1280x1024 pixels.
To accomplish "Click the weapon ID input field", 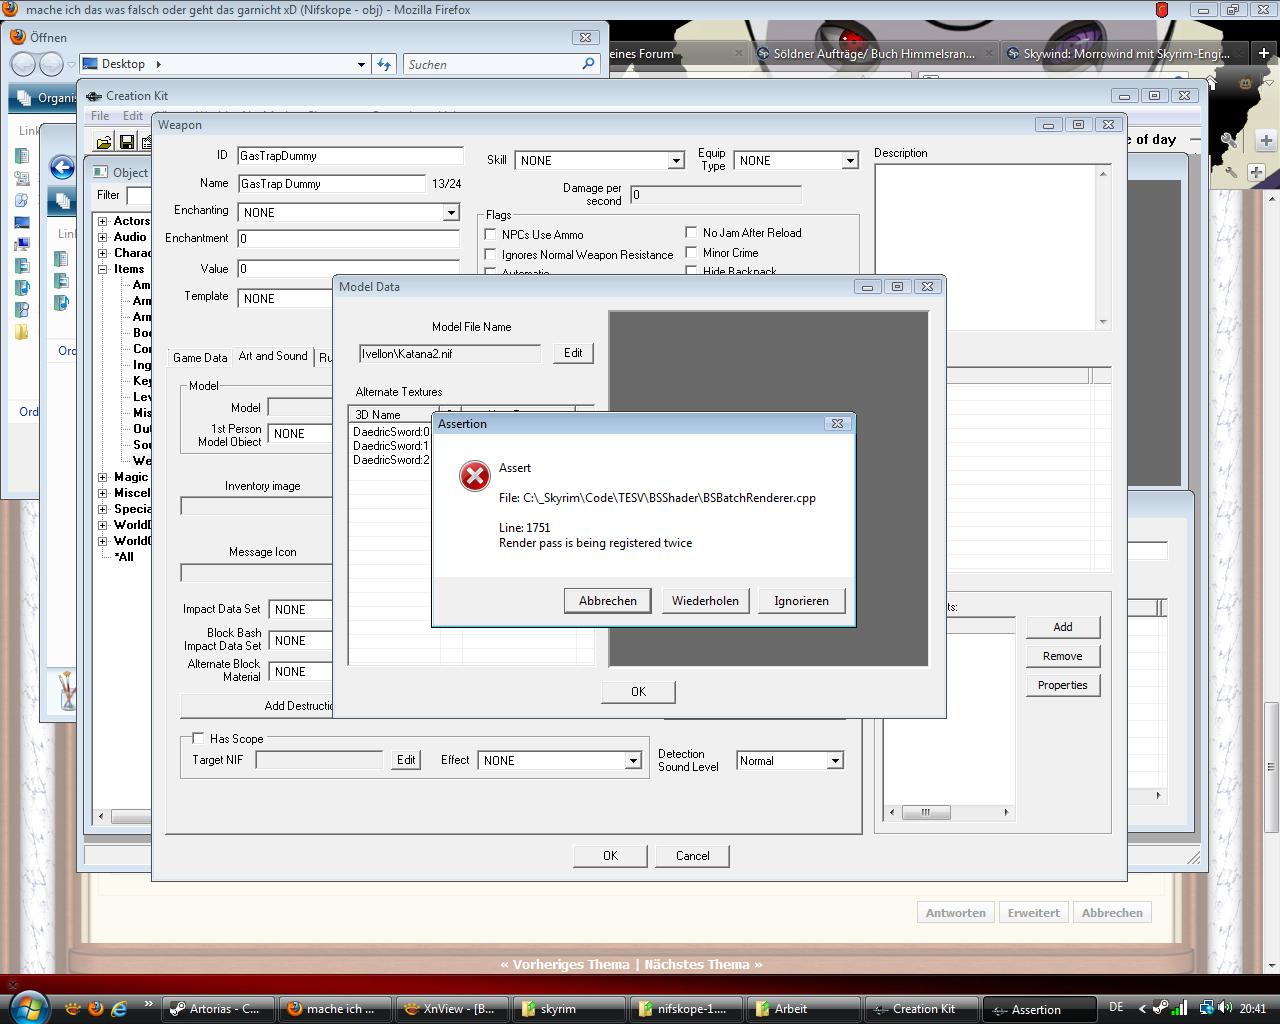I will click(x=350, y=156).
